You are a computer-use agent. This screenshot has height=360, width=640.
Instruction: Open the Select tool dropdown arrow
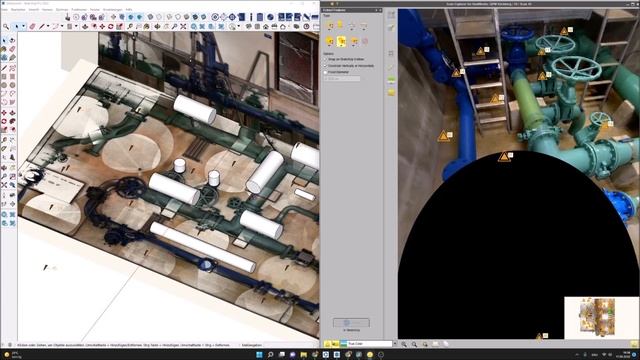click(x=23, y=26)
